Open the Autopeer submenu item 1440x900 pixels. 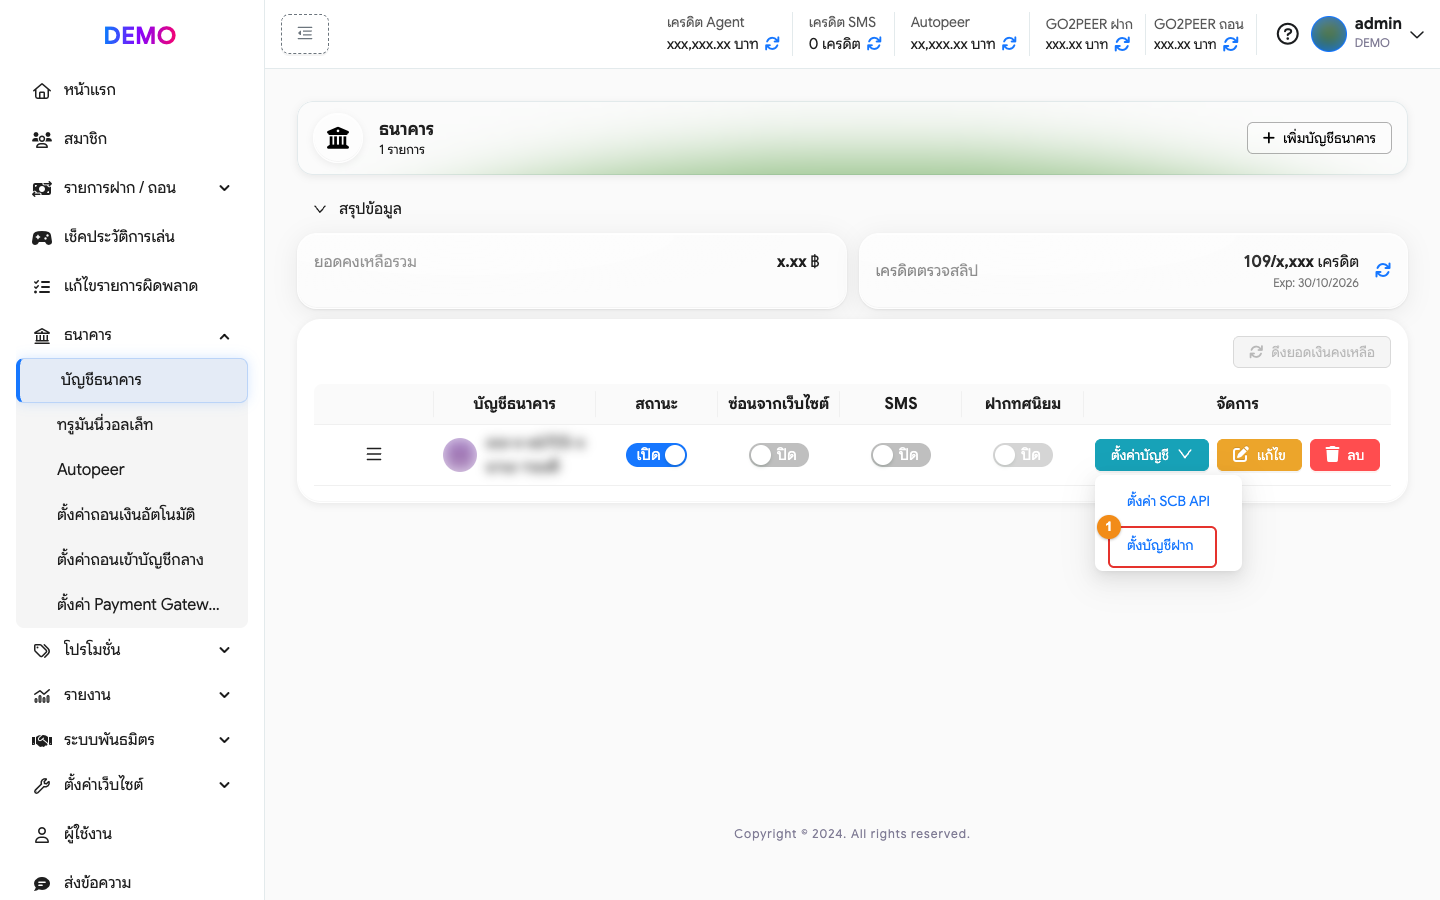click(x=132, y=470)
